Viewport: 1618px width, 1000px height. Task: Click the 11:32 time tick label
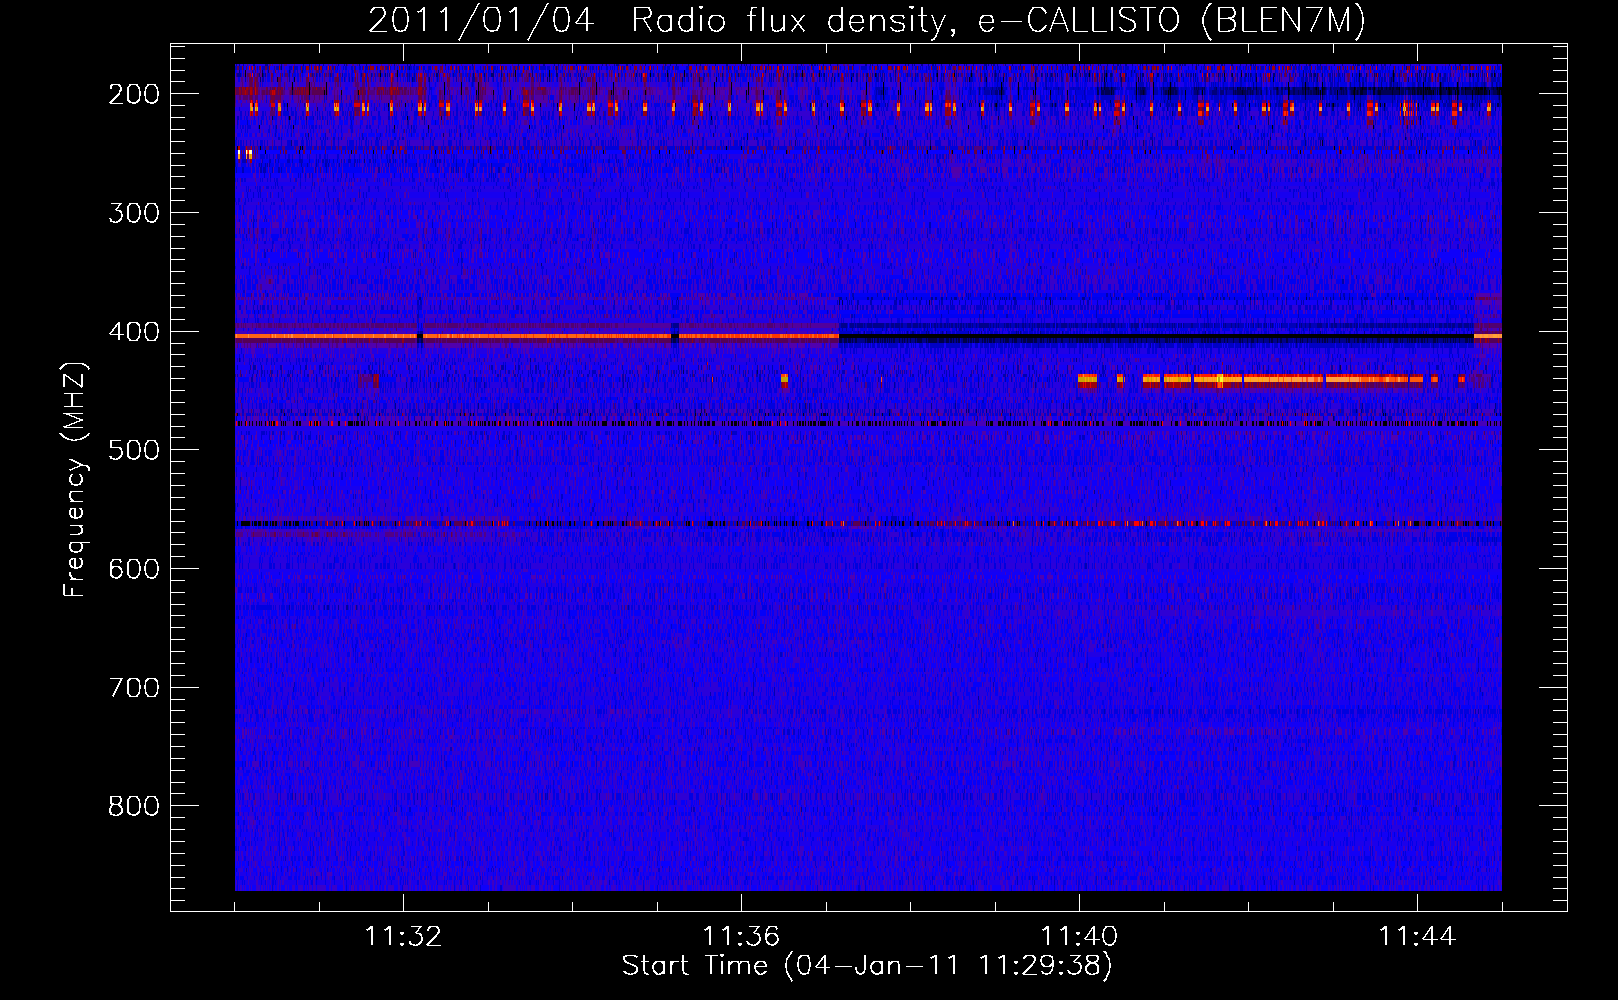pos(403,937)
